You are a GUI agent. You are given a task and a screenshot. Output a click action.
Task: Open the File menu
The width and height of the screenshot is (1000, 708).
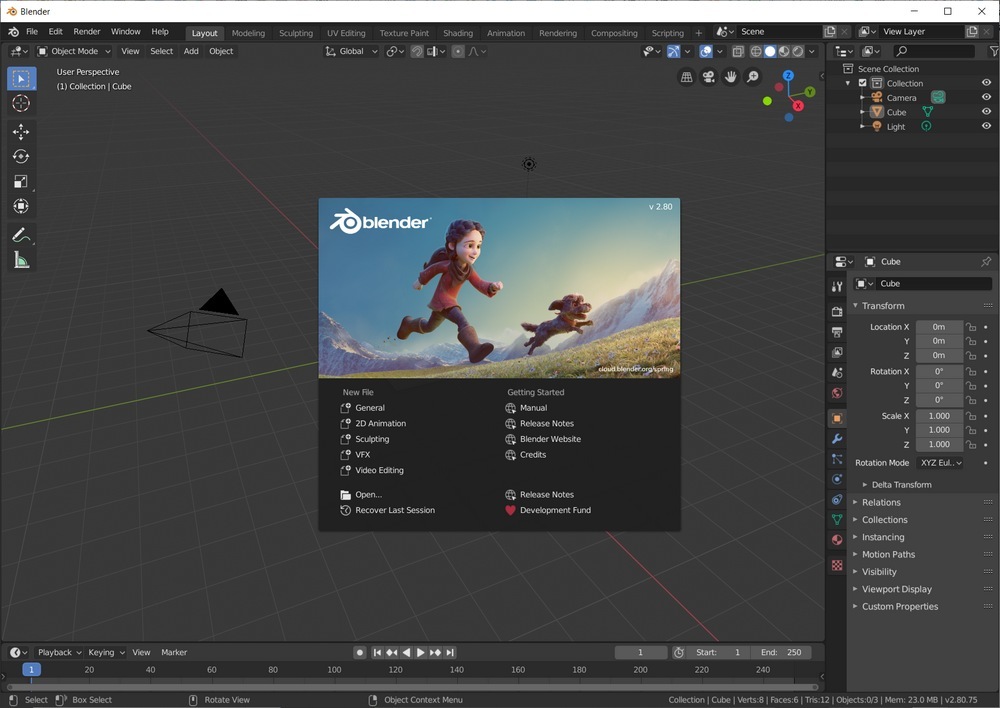[x=32, y=31]
